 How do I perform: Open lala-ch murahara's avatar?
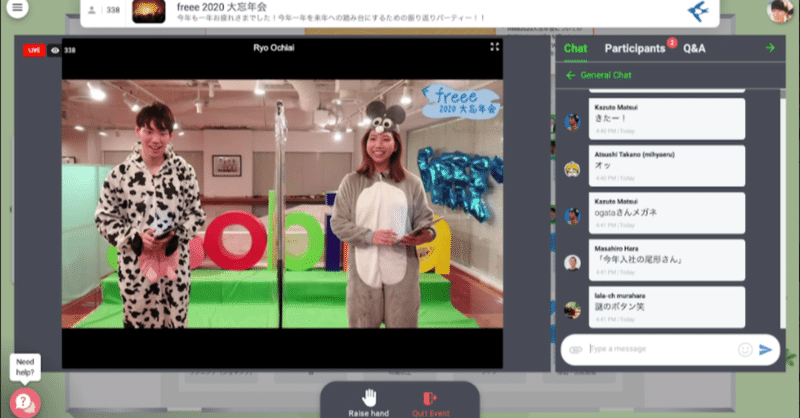572,310
